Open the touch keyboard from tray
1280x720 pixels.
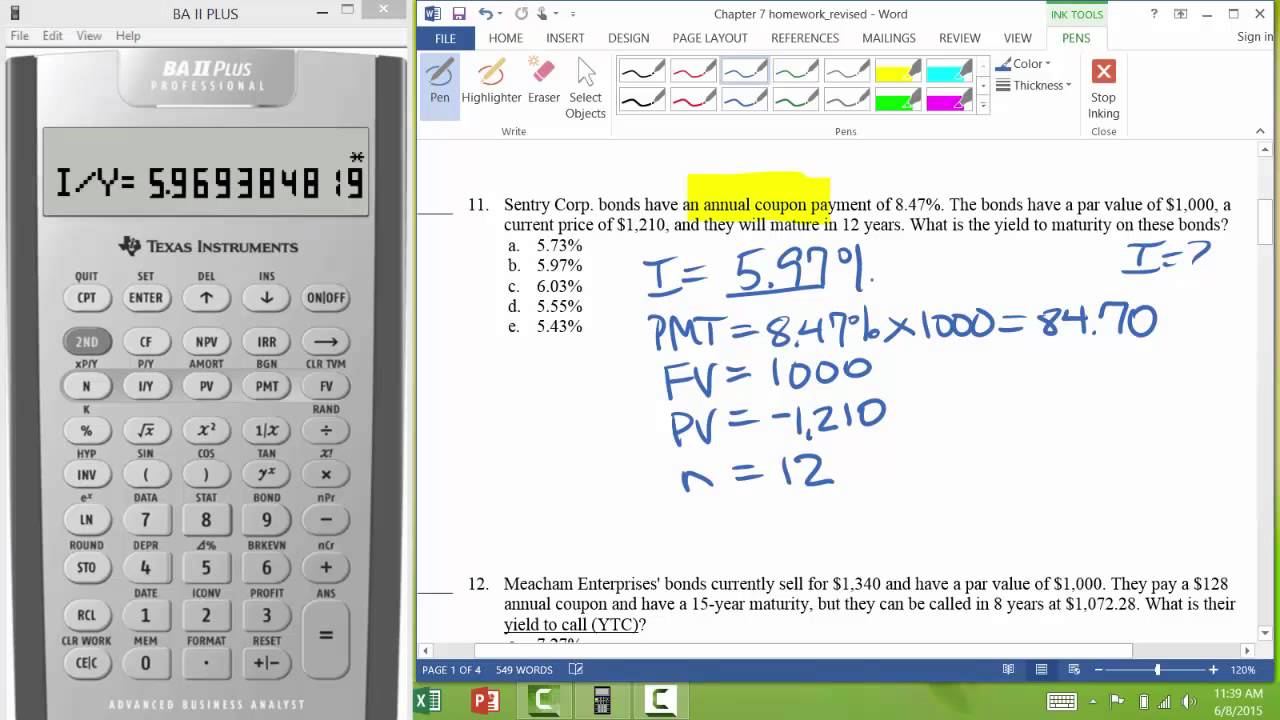pos(1062,701)
